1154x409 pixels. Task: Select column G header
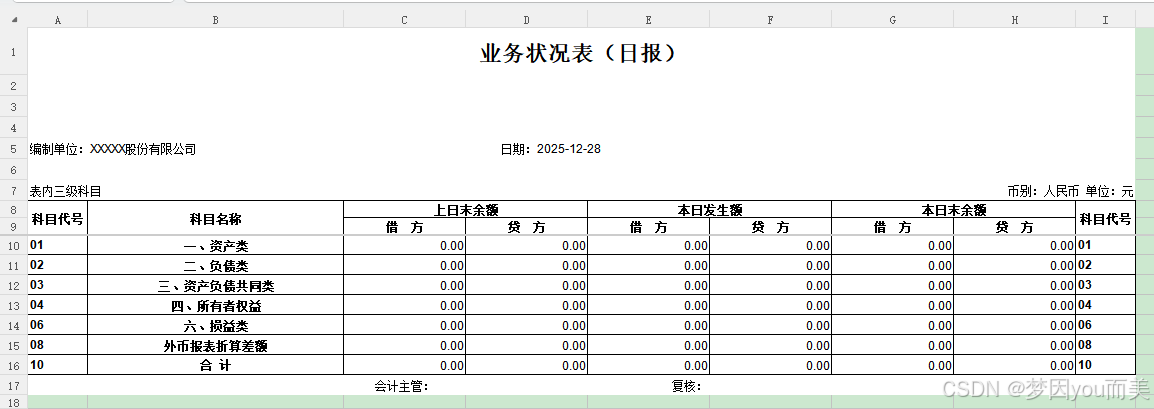893,20
